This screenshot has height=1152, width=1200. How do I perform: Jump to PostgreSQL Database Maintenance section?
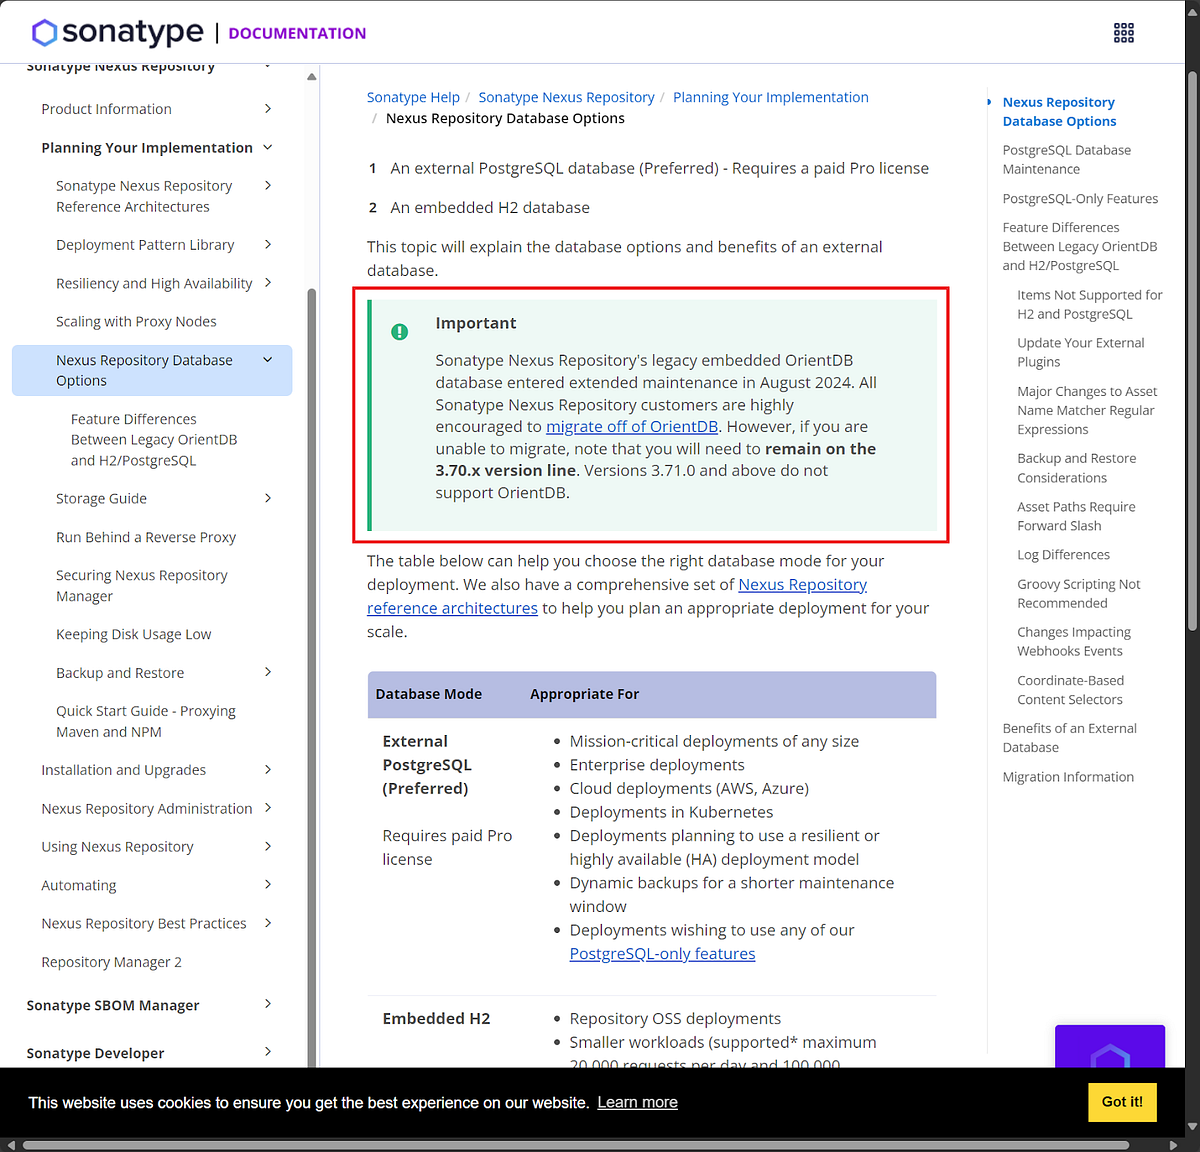pos(1067,160)
